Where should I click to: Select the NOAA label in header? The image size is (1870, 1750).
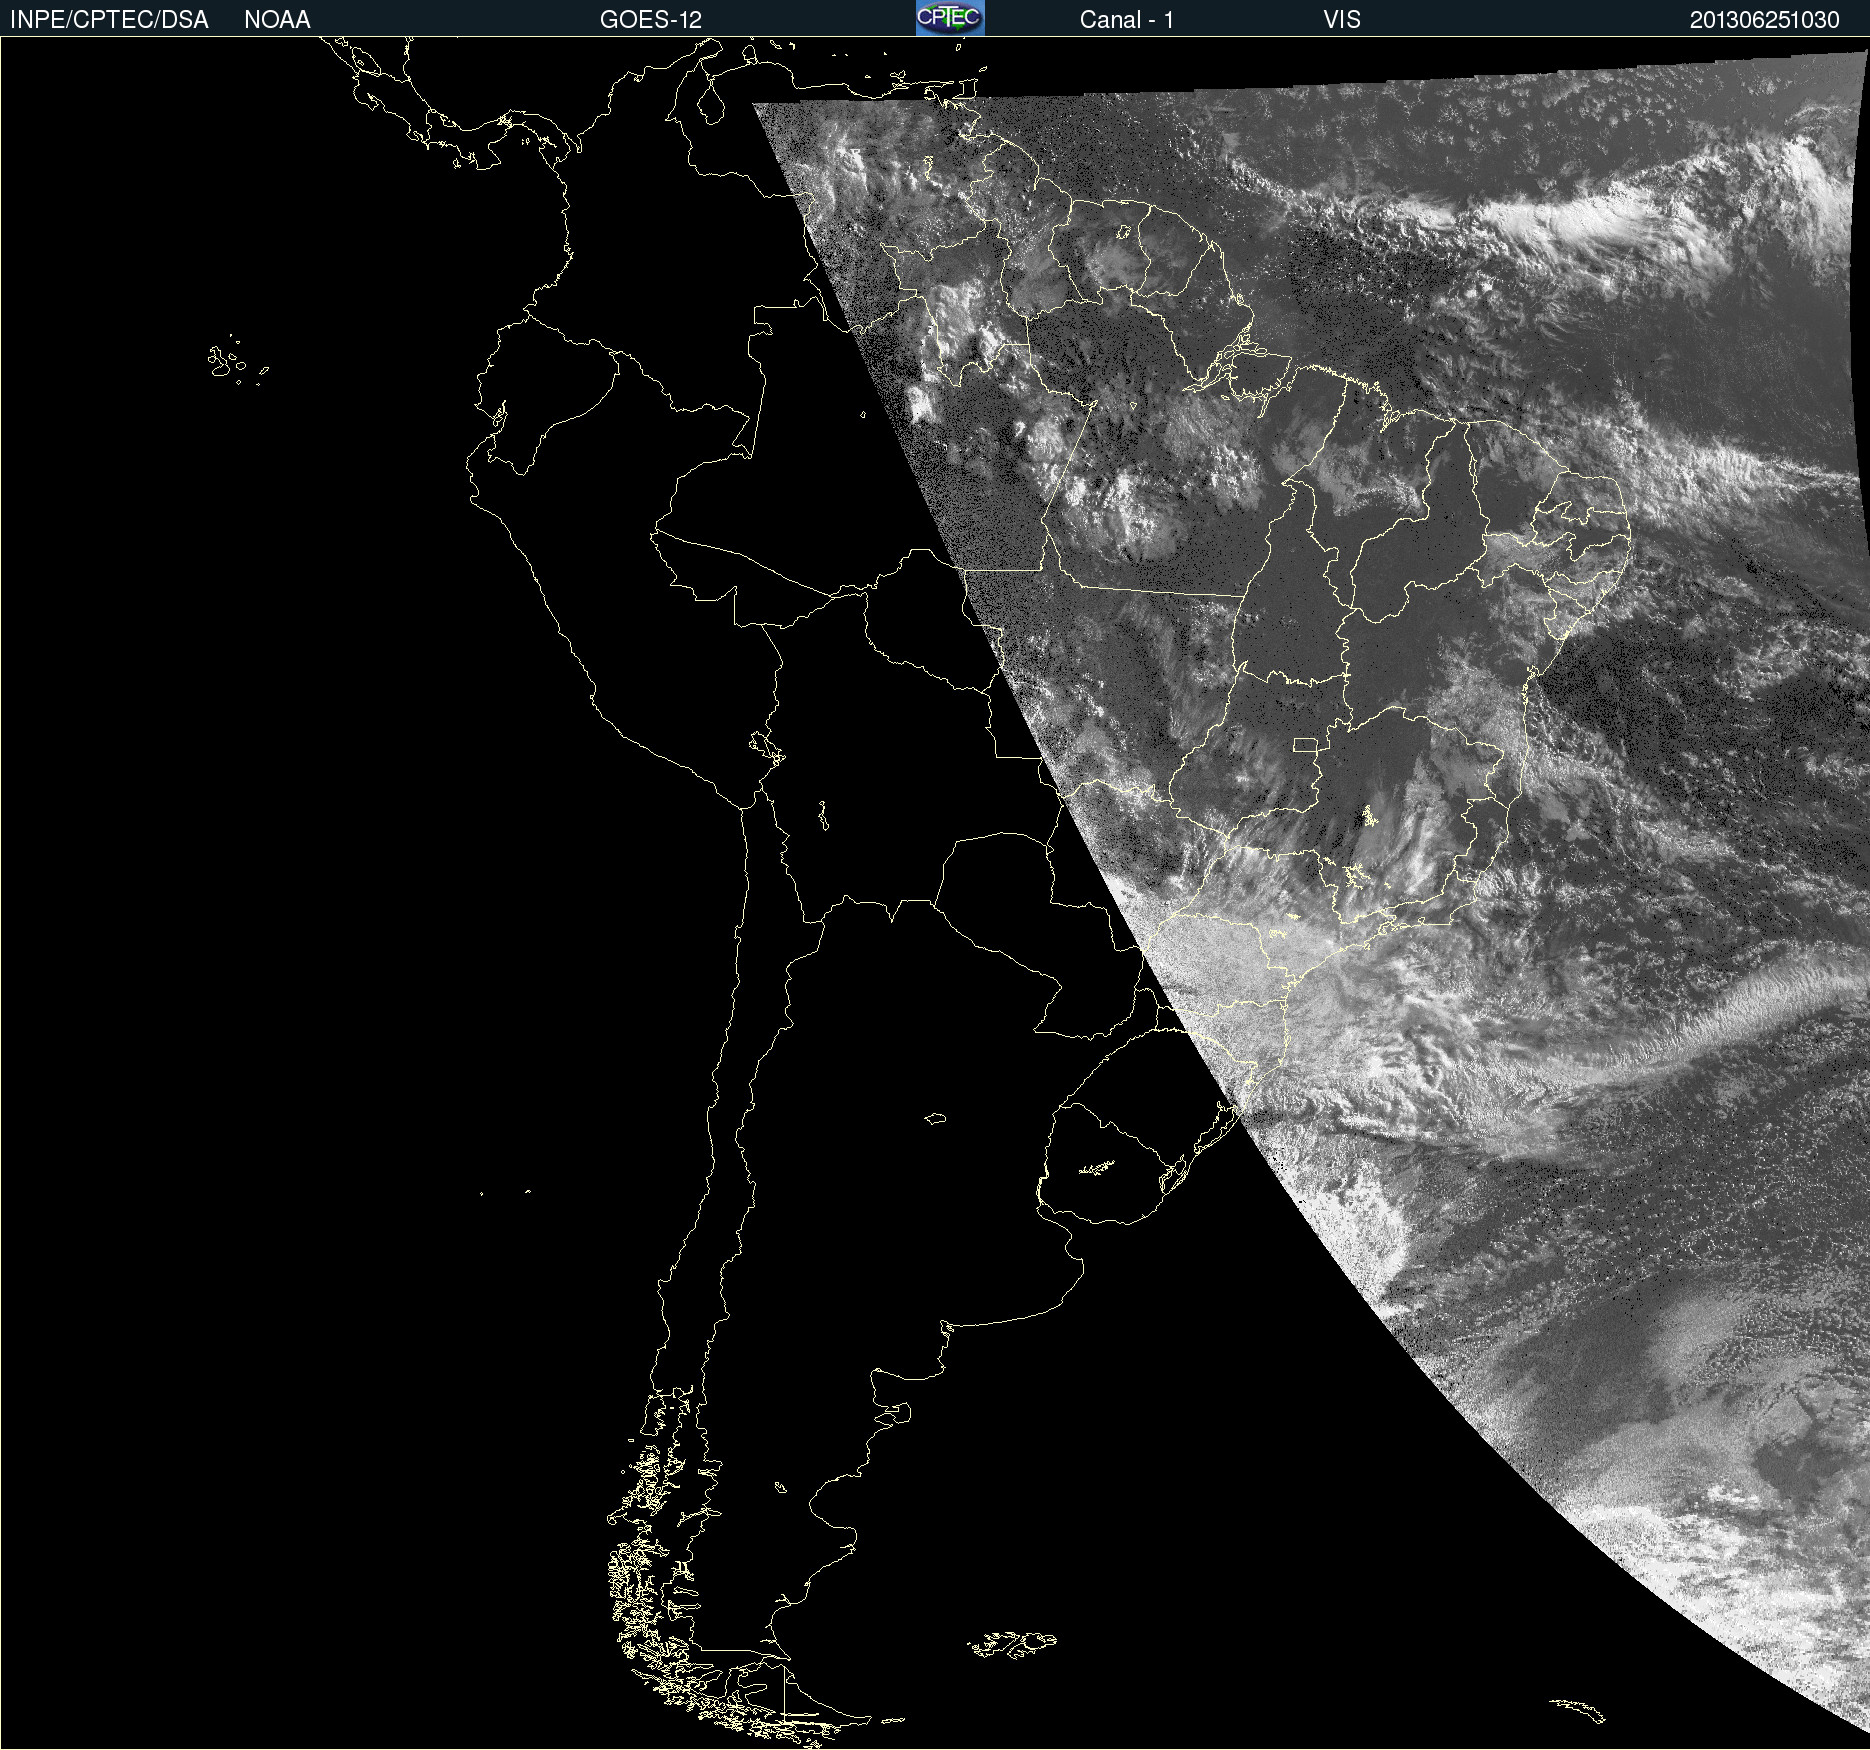[x=277, y=20]
